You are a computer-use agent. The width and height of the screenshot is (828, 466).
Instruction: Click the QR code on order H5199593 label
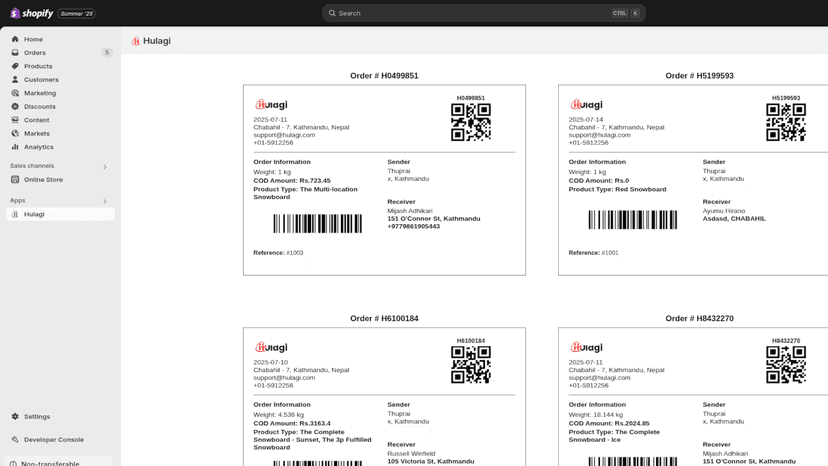click(x=786, y=122)
